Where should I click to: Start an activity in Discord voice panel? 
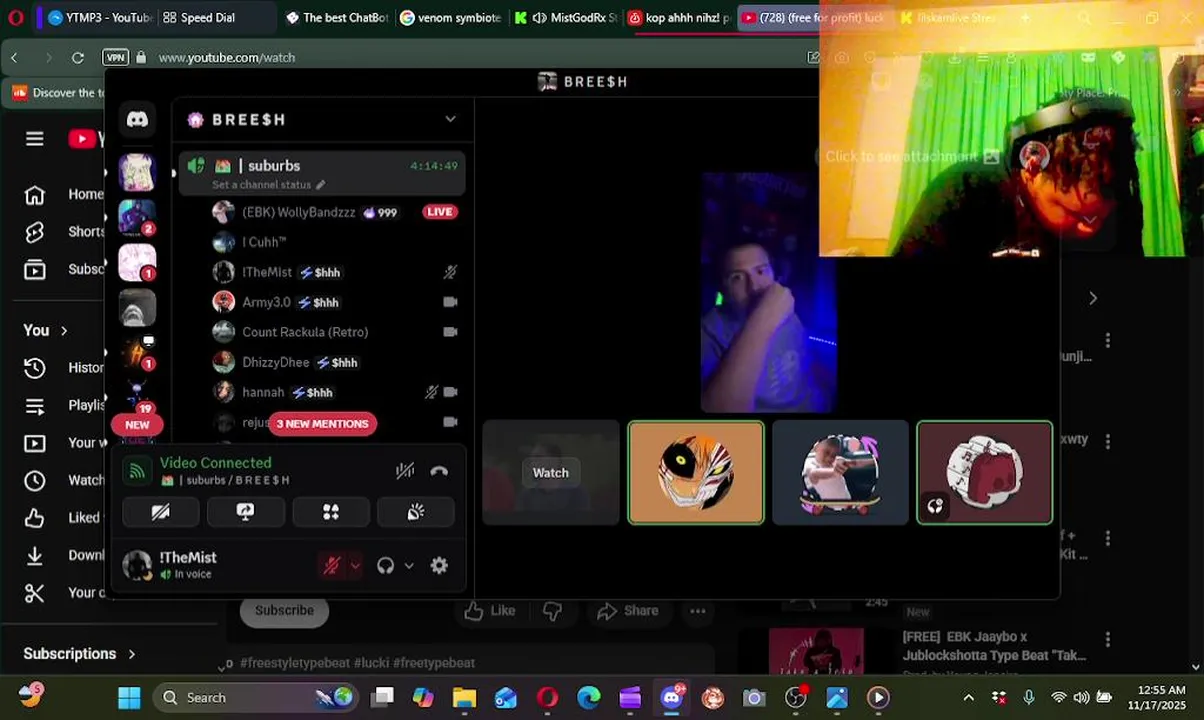tap(330, 512)
